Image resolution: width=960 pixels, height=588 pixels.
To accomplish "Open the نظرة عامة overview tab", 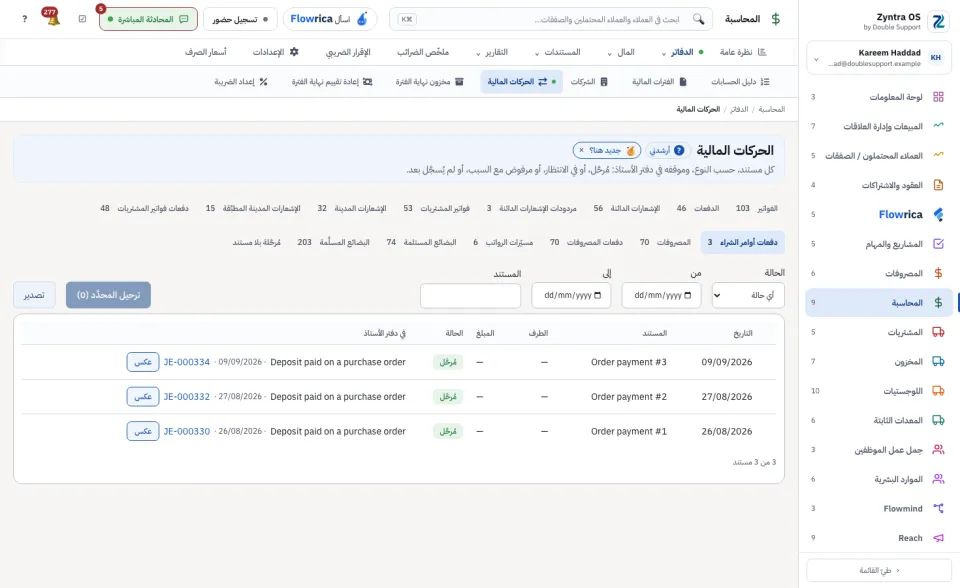I will tap(743, 52).
